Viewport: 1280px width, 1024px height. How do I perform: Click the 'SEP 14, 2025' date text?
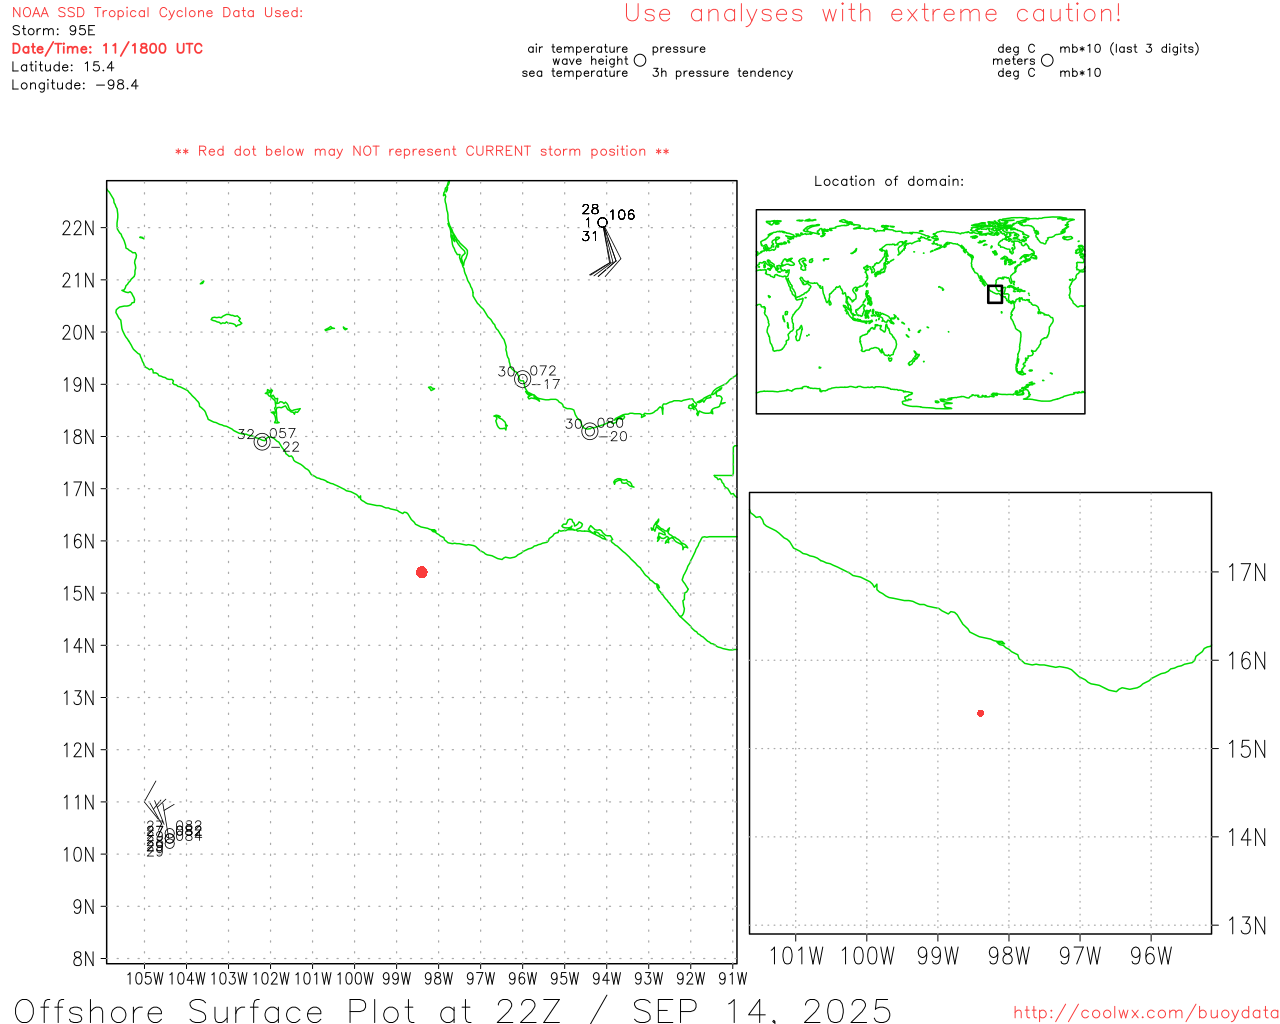pos(762,1010)
